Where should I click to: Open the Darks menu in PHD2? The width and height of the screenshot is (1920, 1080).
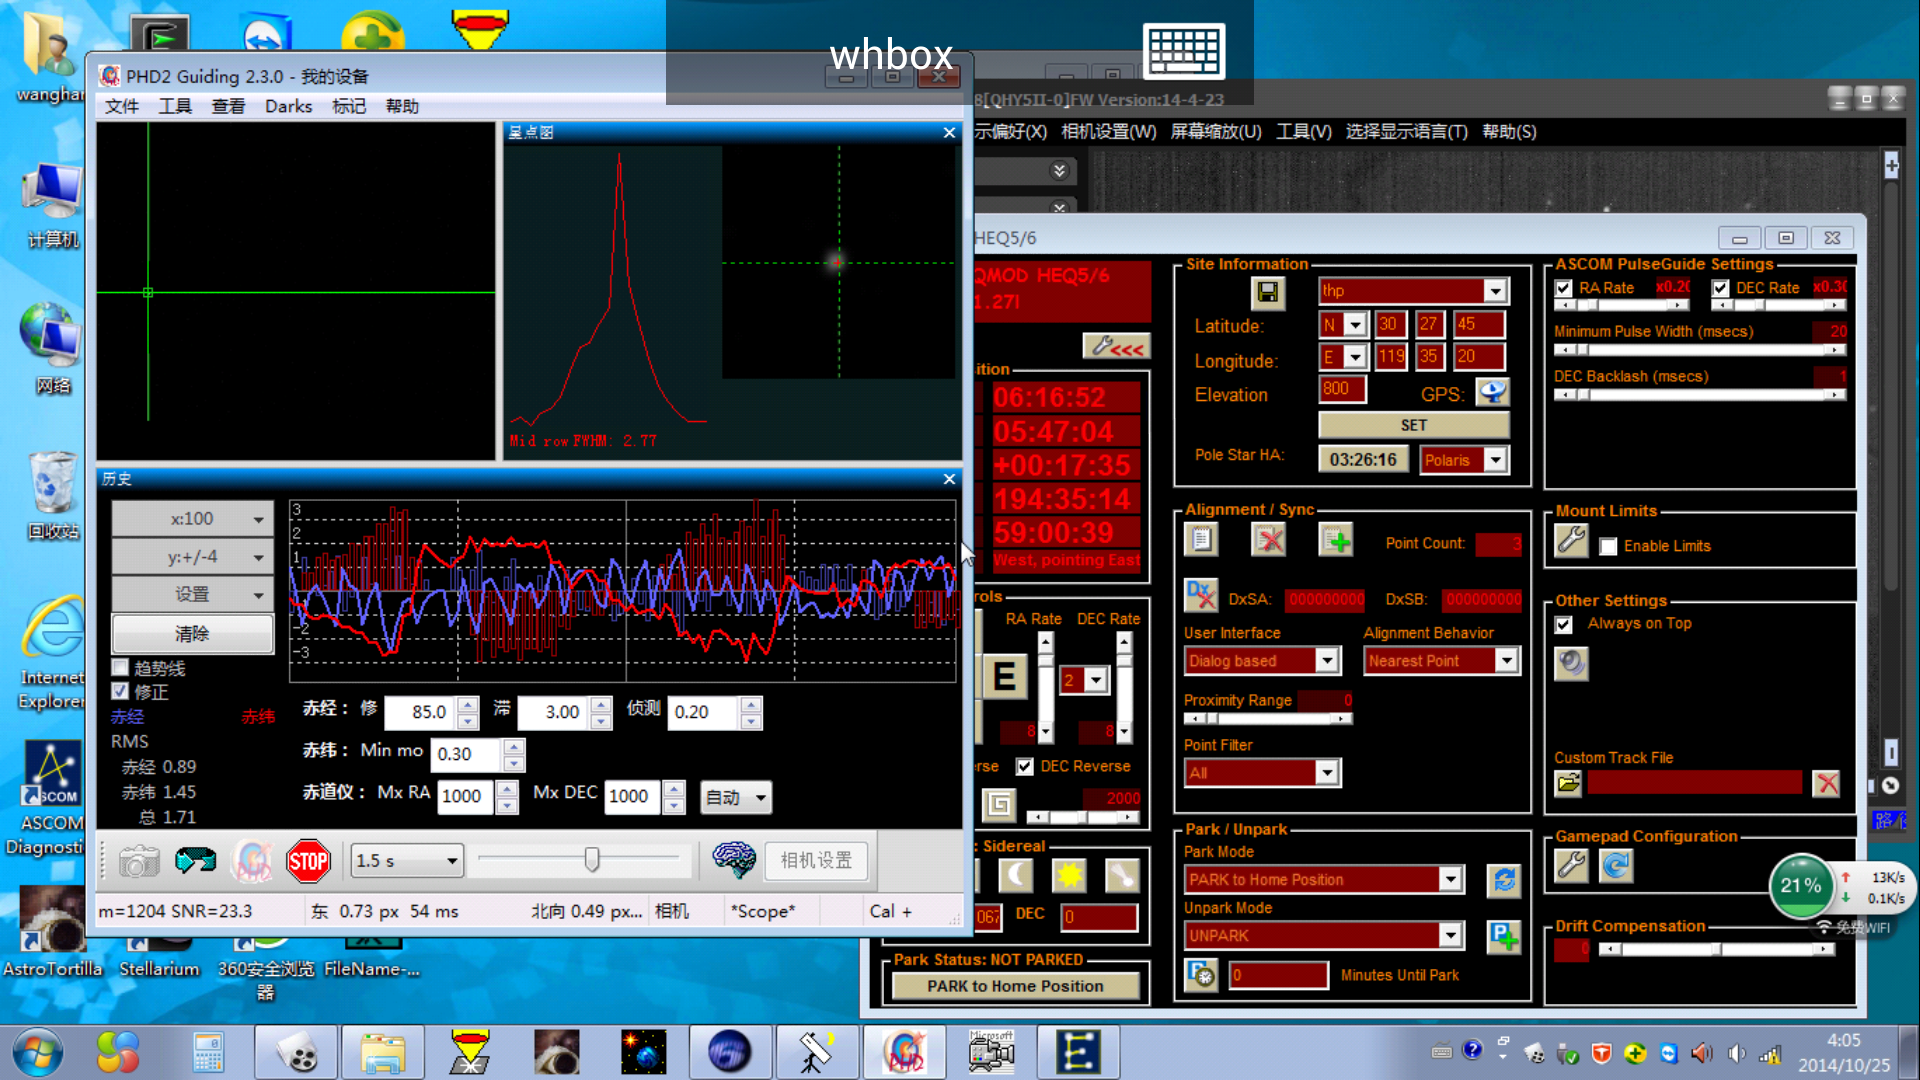click(x=288, y=106)
